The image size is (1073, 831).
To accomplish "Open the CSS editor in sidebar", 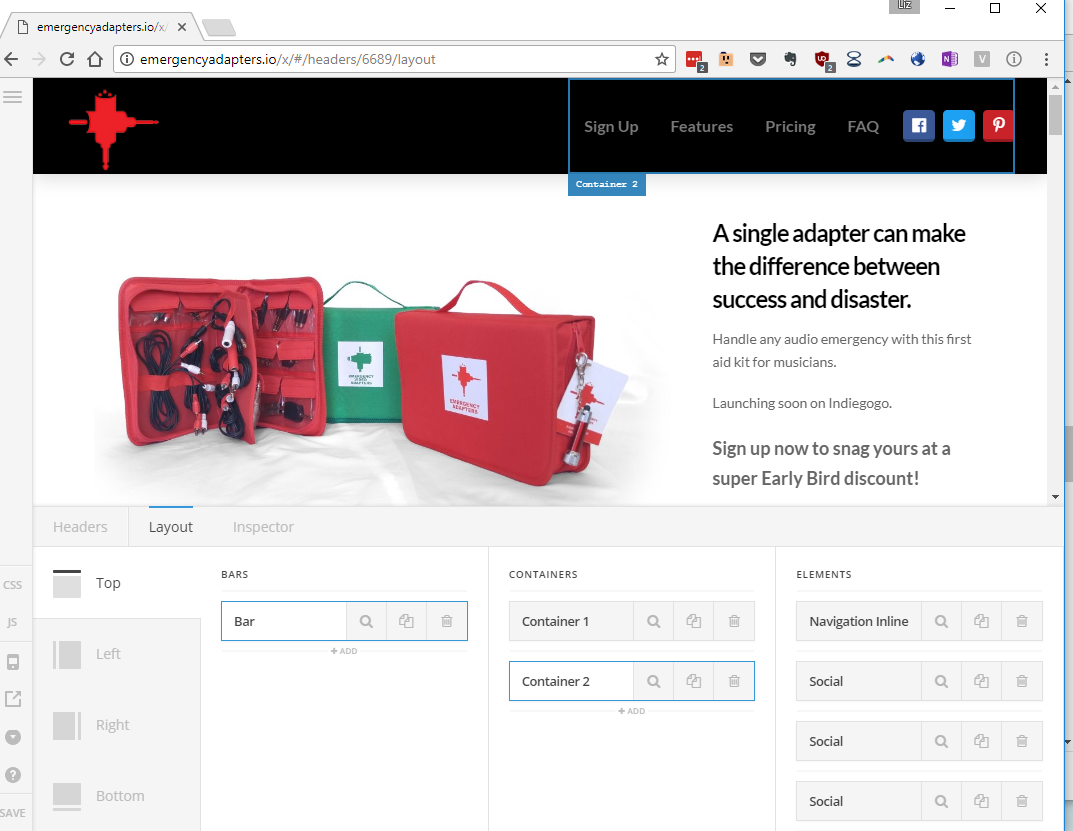I will pyautogui.click(x=12, y=585).
